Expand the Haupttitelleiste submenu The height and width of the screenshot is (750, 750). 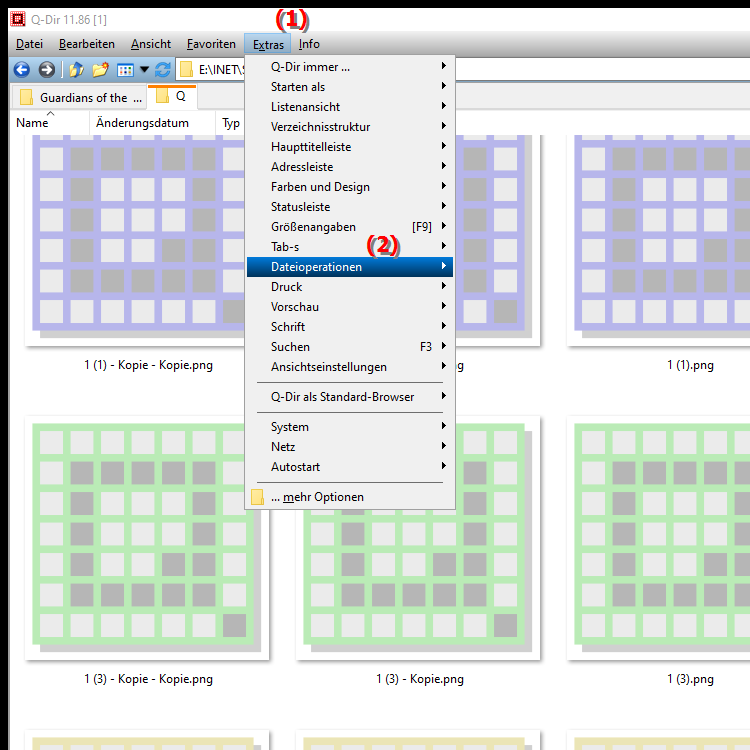pyautogui.click(x=350, y=147)
